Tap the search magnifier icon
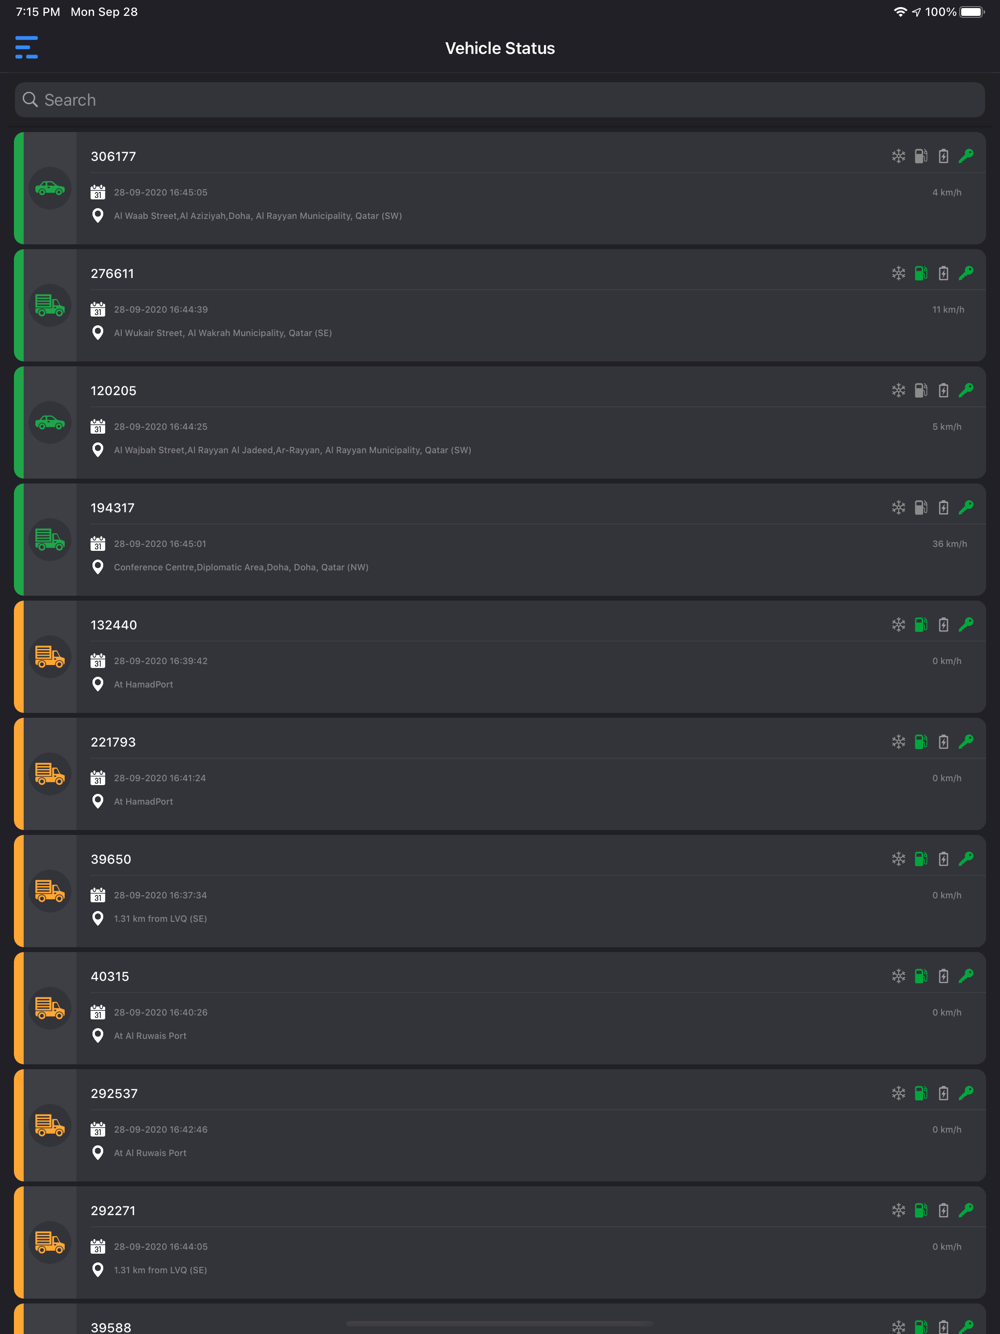The height and width of the screenshot is (1334, 1000). 31,100
